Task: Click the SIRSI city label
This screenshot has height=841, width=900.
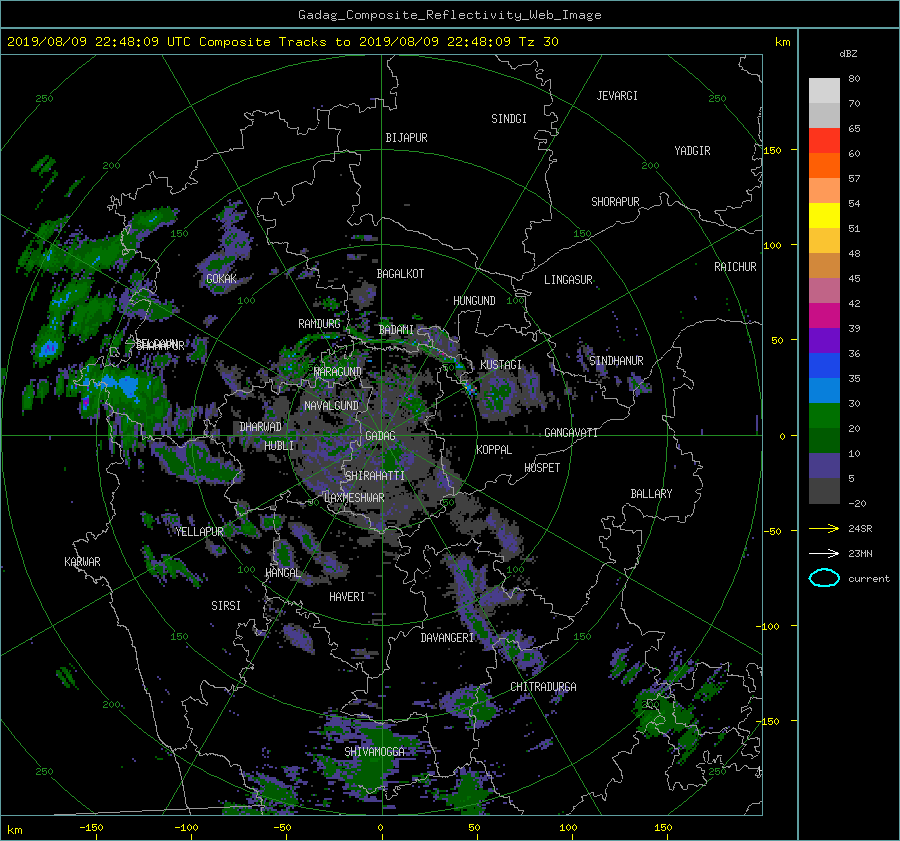Action: click(226, 606)
